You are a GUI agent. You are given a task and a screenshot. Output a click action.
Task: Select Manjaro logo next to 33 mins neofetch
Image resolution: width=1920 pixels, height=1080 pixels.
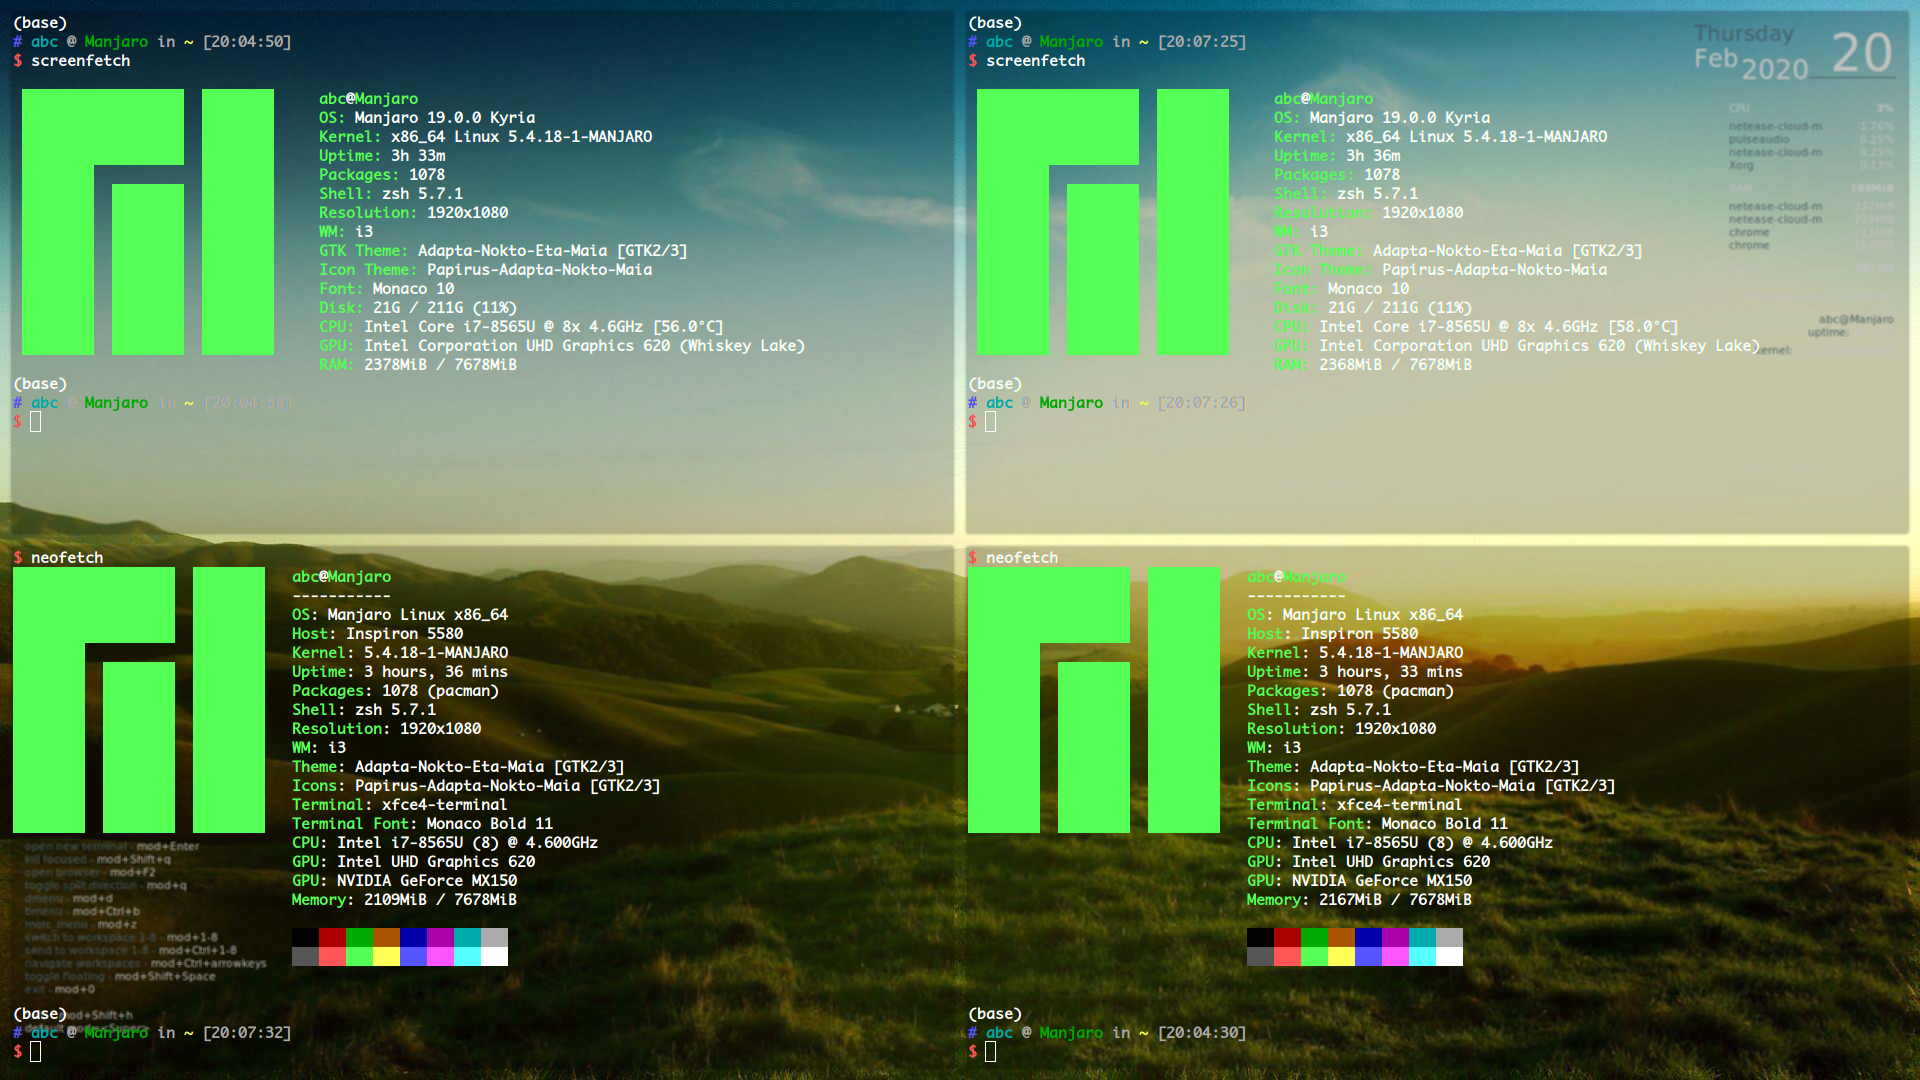1093,700
